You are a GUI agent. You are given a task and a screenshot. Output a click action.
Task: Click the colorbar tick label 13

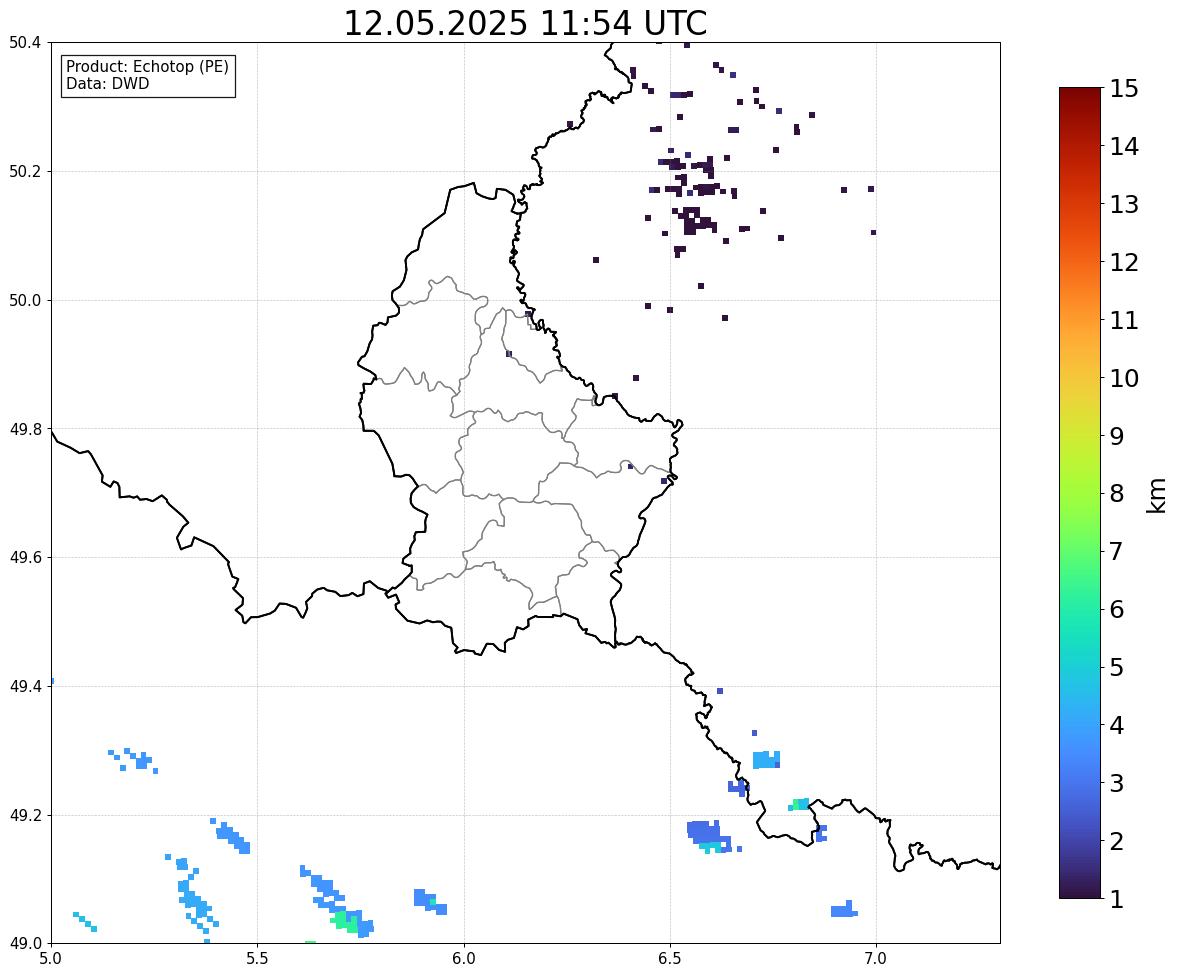point(1124,204)
